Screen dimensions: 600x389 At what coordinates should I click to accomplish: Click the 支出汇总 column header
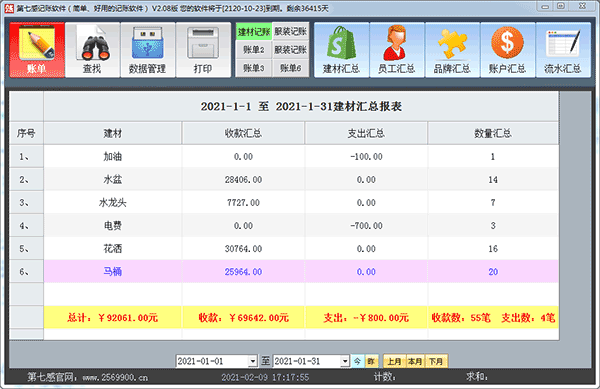coord(366,133)
